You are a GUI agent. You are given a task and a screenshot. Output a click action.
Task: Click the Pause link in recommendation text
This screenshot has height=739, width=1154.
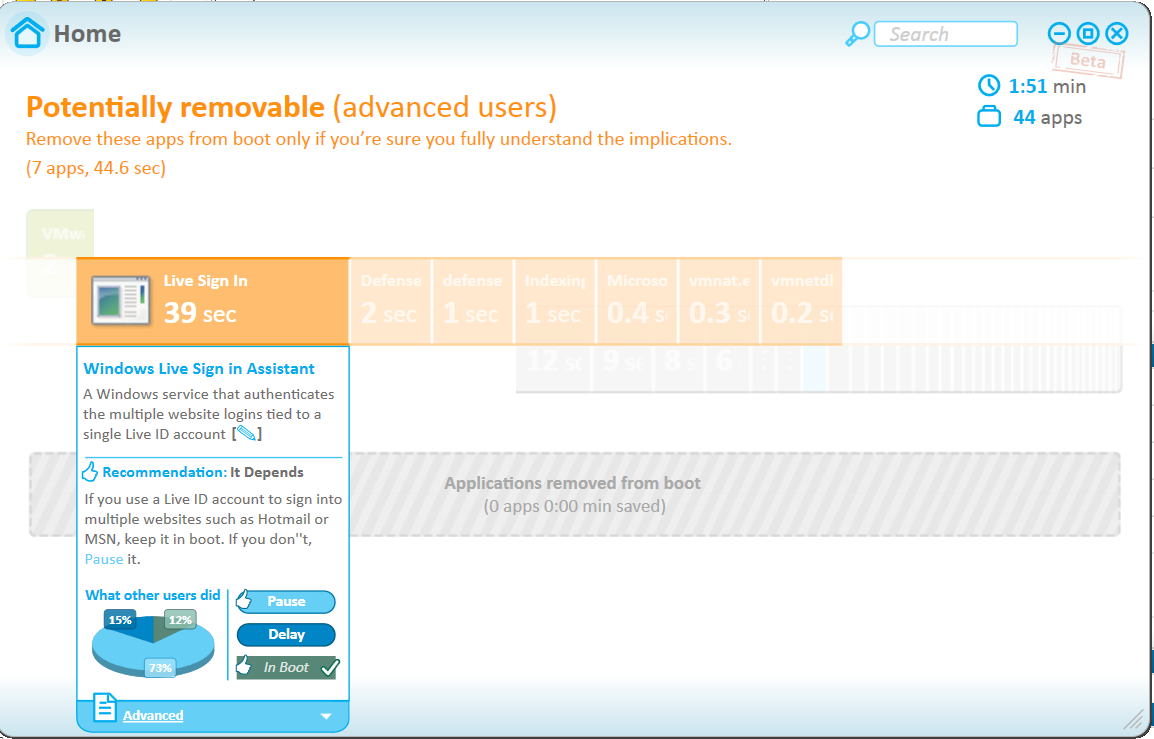(104, 559)
